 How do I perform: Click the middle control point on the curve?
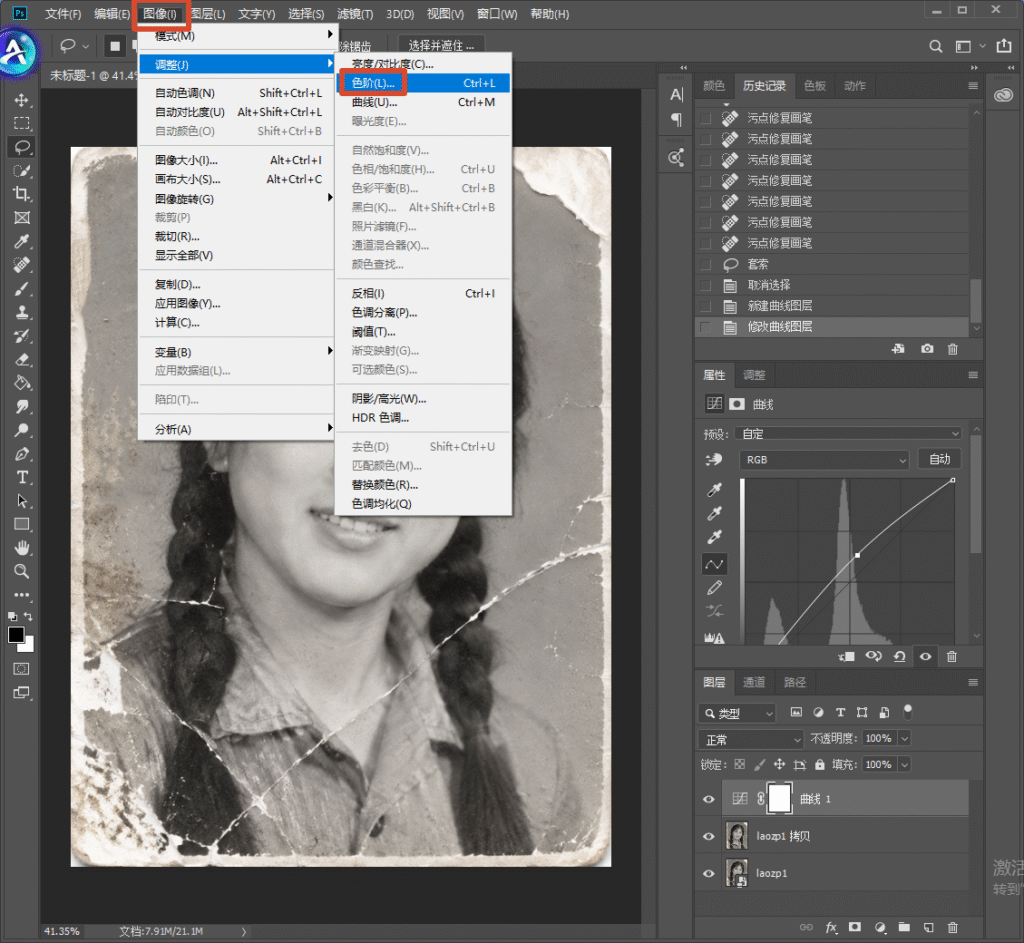(857, 555)
